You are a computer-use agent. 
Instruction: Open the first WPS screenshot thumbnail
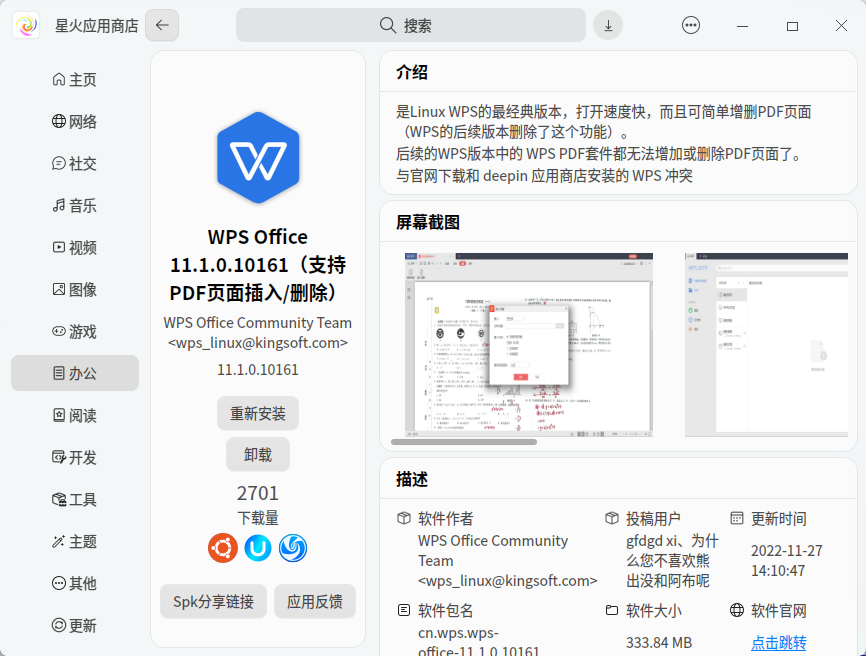530,345
